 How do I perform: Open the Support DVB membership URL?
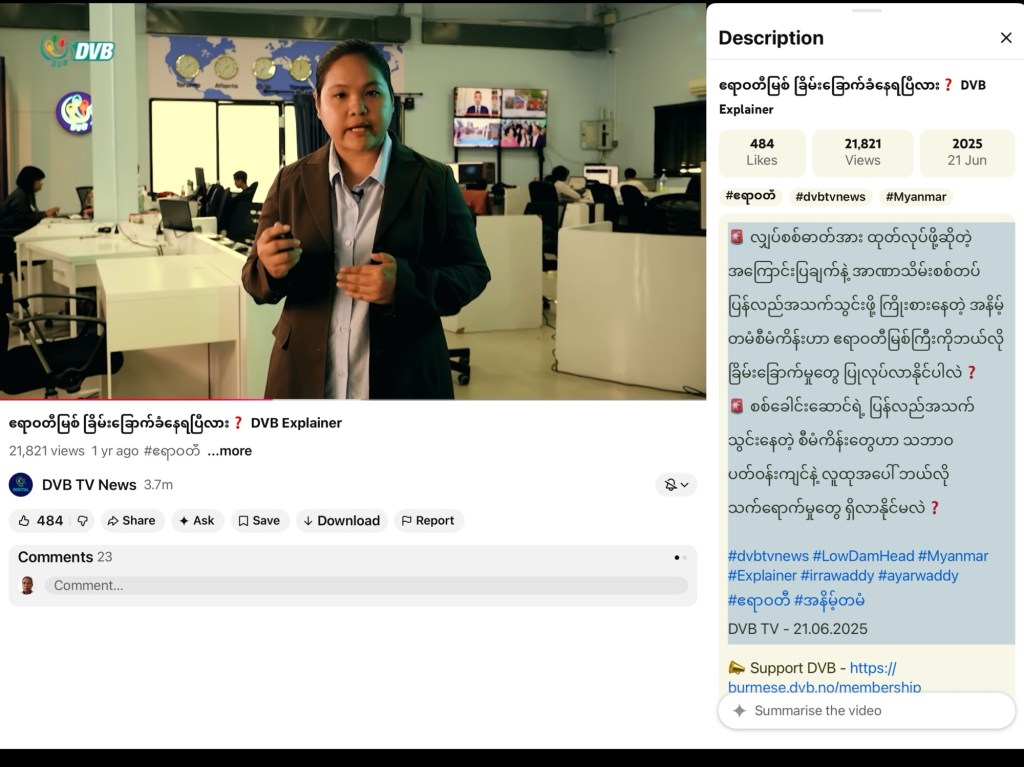click(x=824, y=677)
